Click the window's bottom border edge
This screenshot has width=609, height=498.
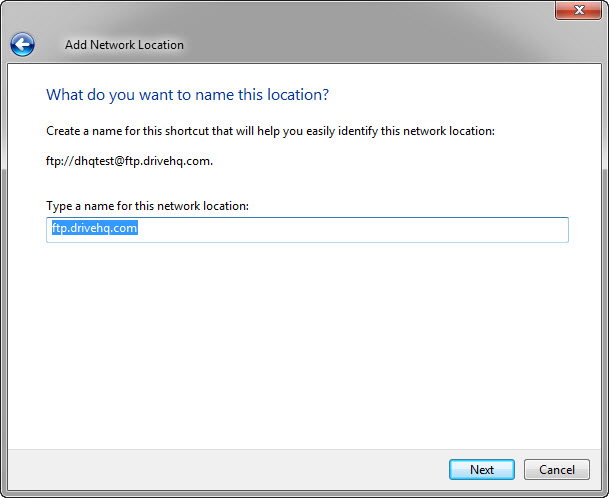300,493
